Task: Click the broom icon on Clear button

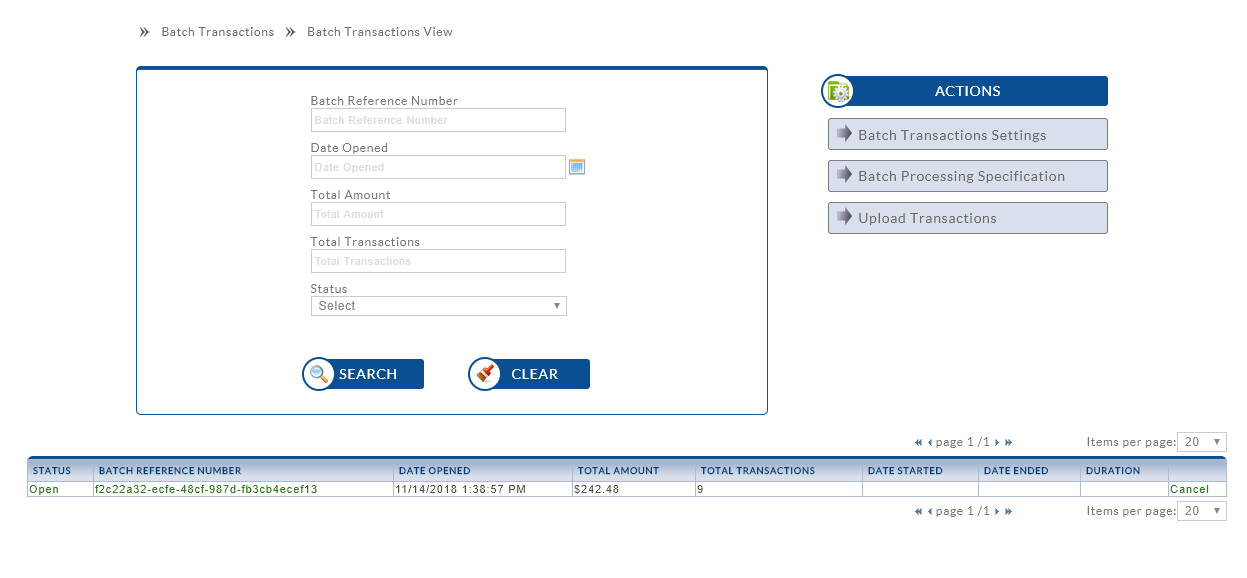Action: [485, 374]
